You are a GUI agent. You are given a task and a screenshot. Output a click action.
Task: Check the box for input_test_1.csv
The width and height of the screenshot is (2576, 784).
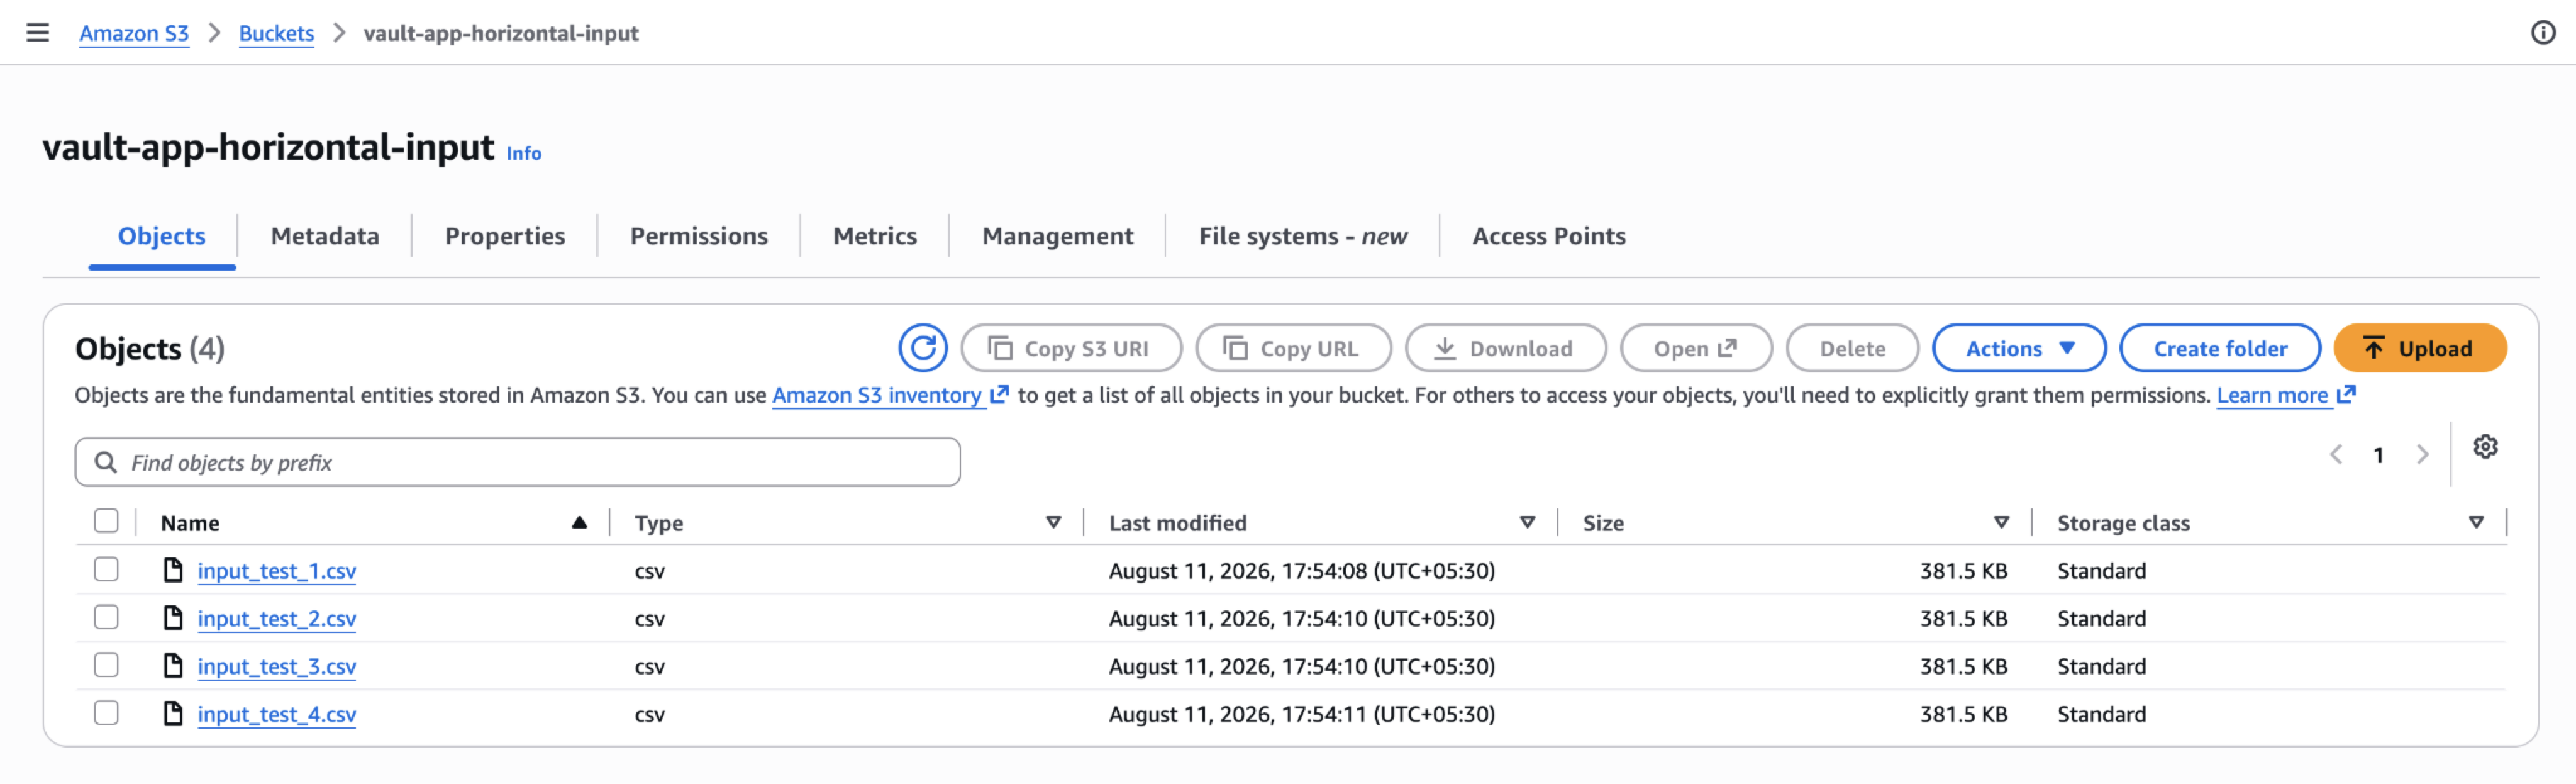(x=106, y=569)
